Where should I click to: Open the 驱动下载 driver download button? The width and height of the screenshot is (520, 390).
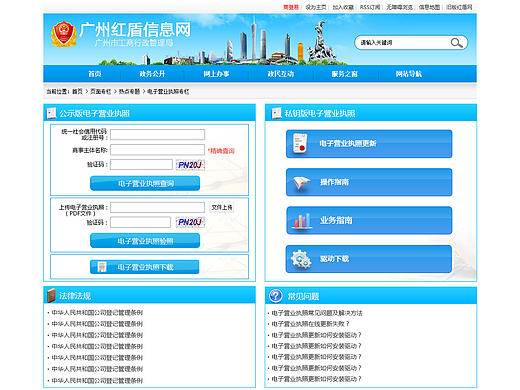pos(369,259)
